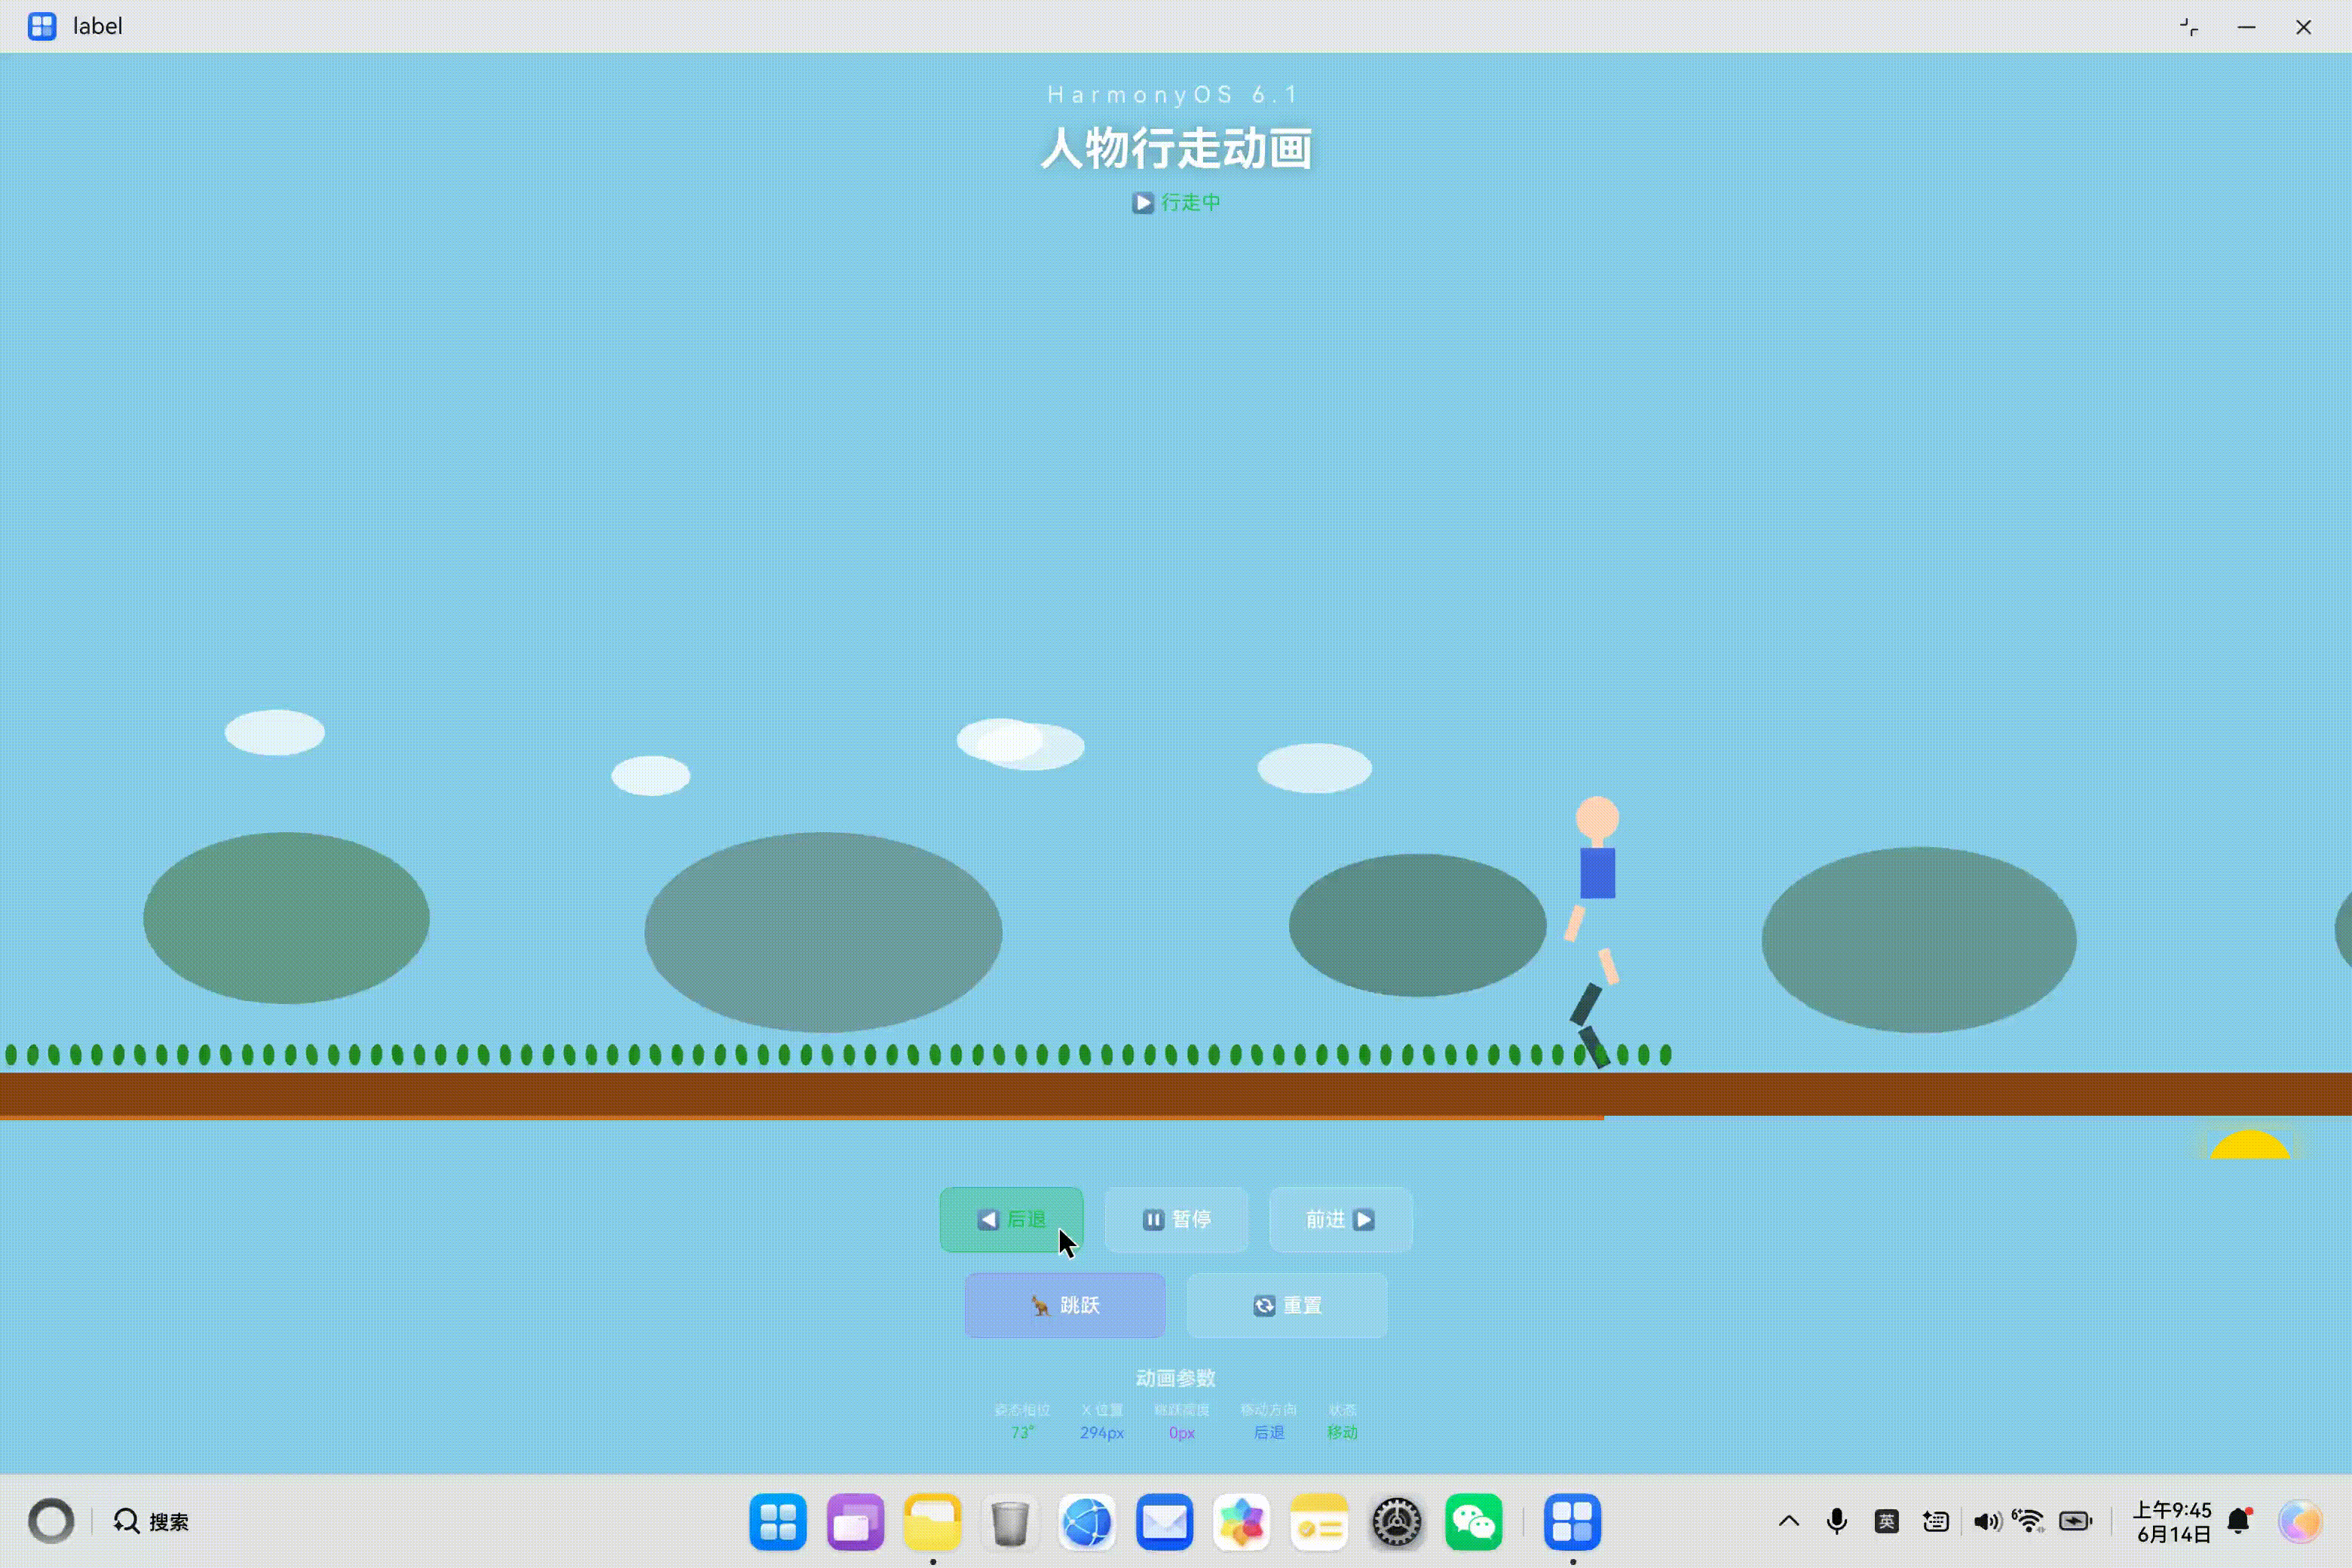Click the label app icon in title bar
The width and height of the screenshot is (2352, 1568).
coord(42,26)
